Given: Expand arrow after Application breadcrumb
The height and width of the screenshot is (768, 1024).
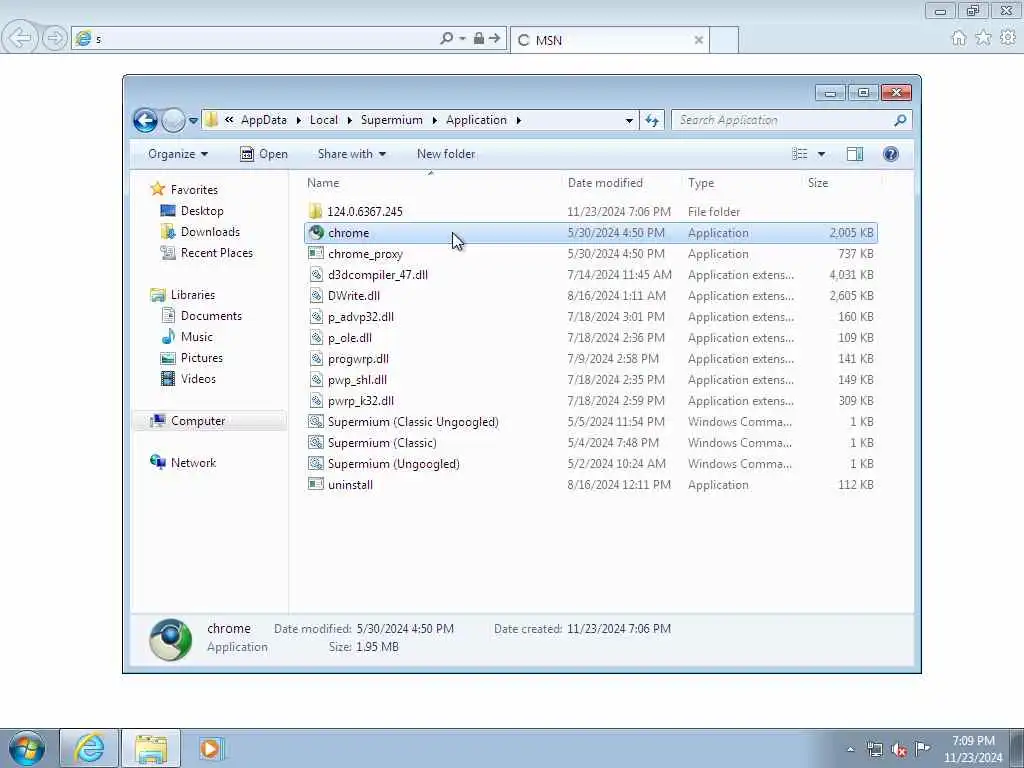Looking at the screenshot, I should click(519, 120).
